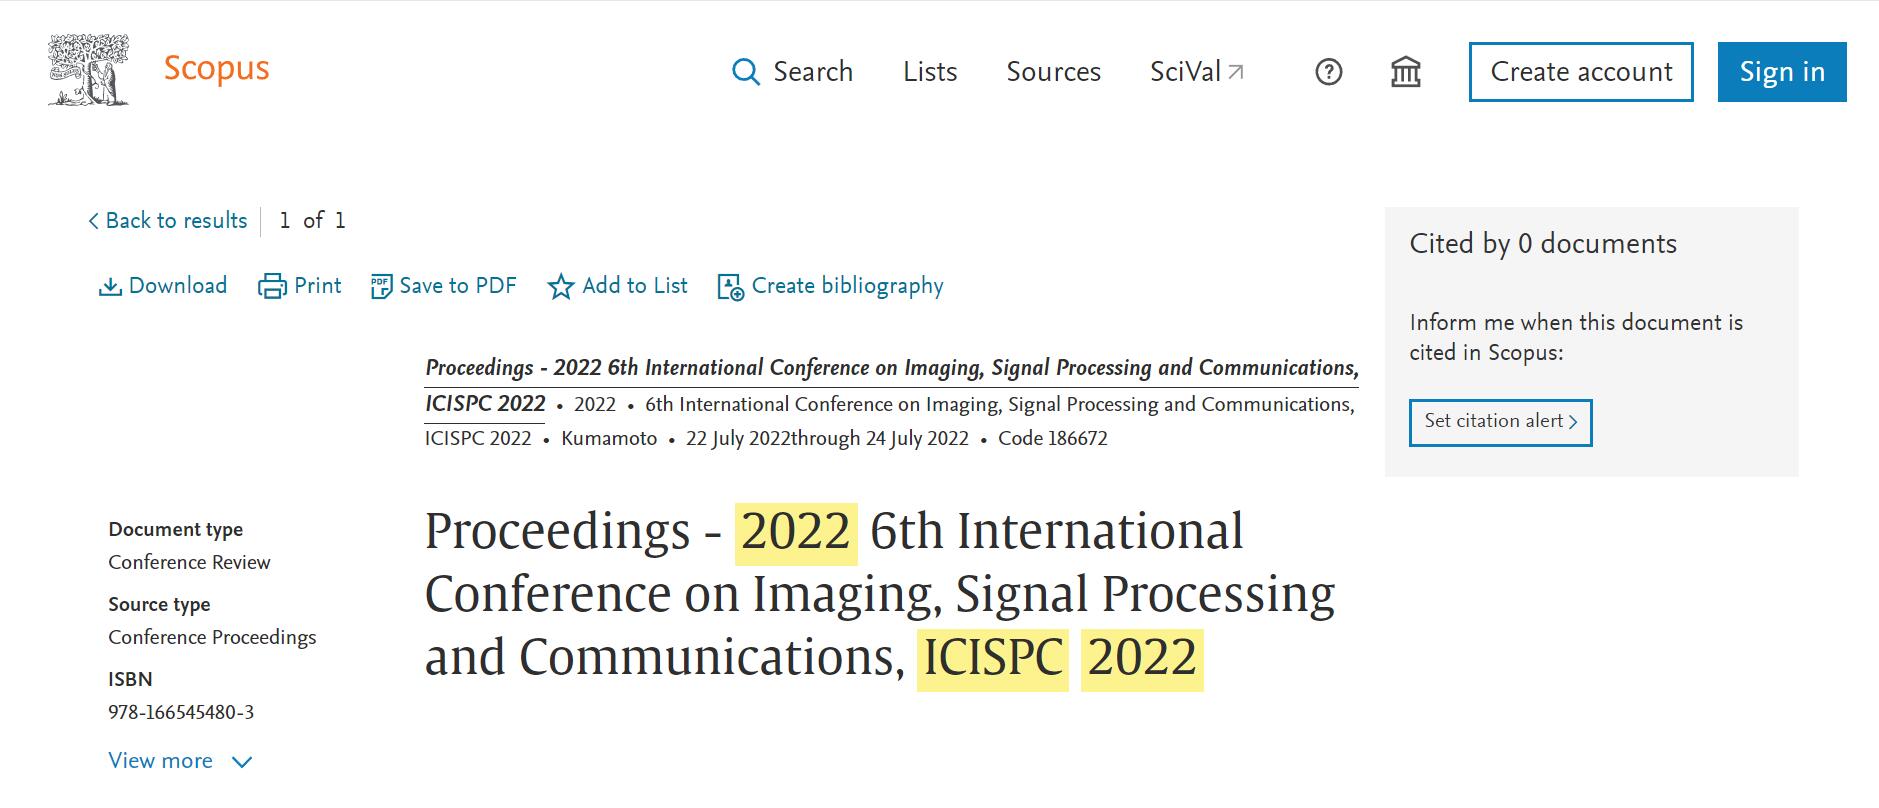
Task: Open the SciVal external link
Action: pyautogui.click(x=1197, y=72)
